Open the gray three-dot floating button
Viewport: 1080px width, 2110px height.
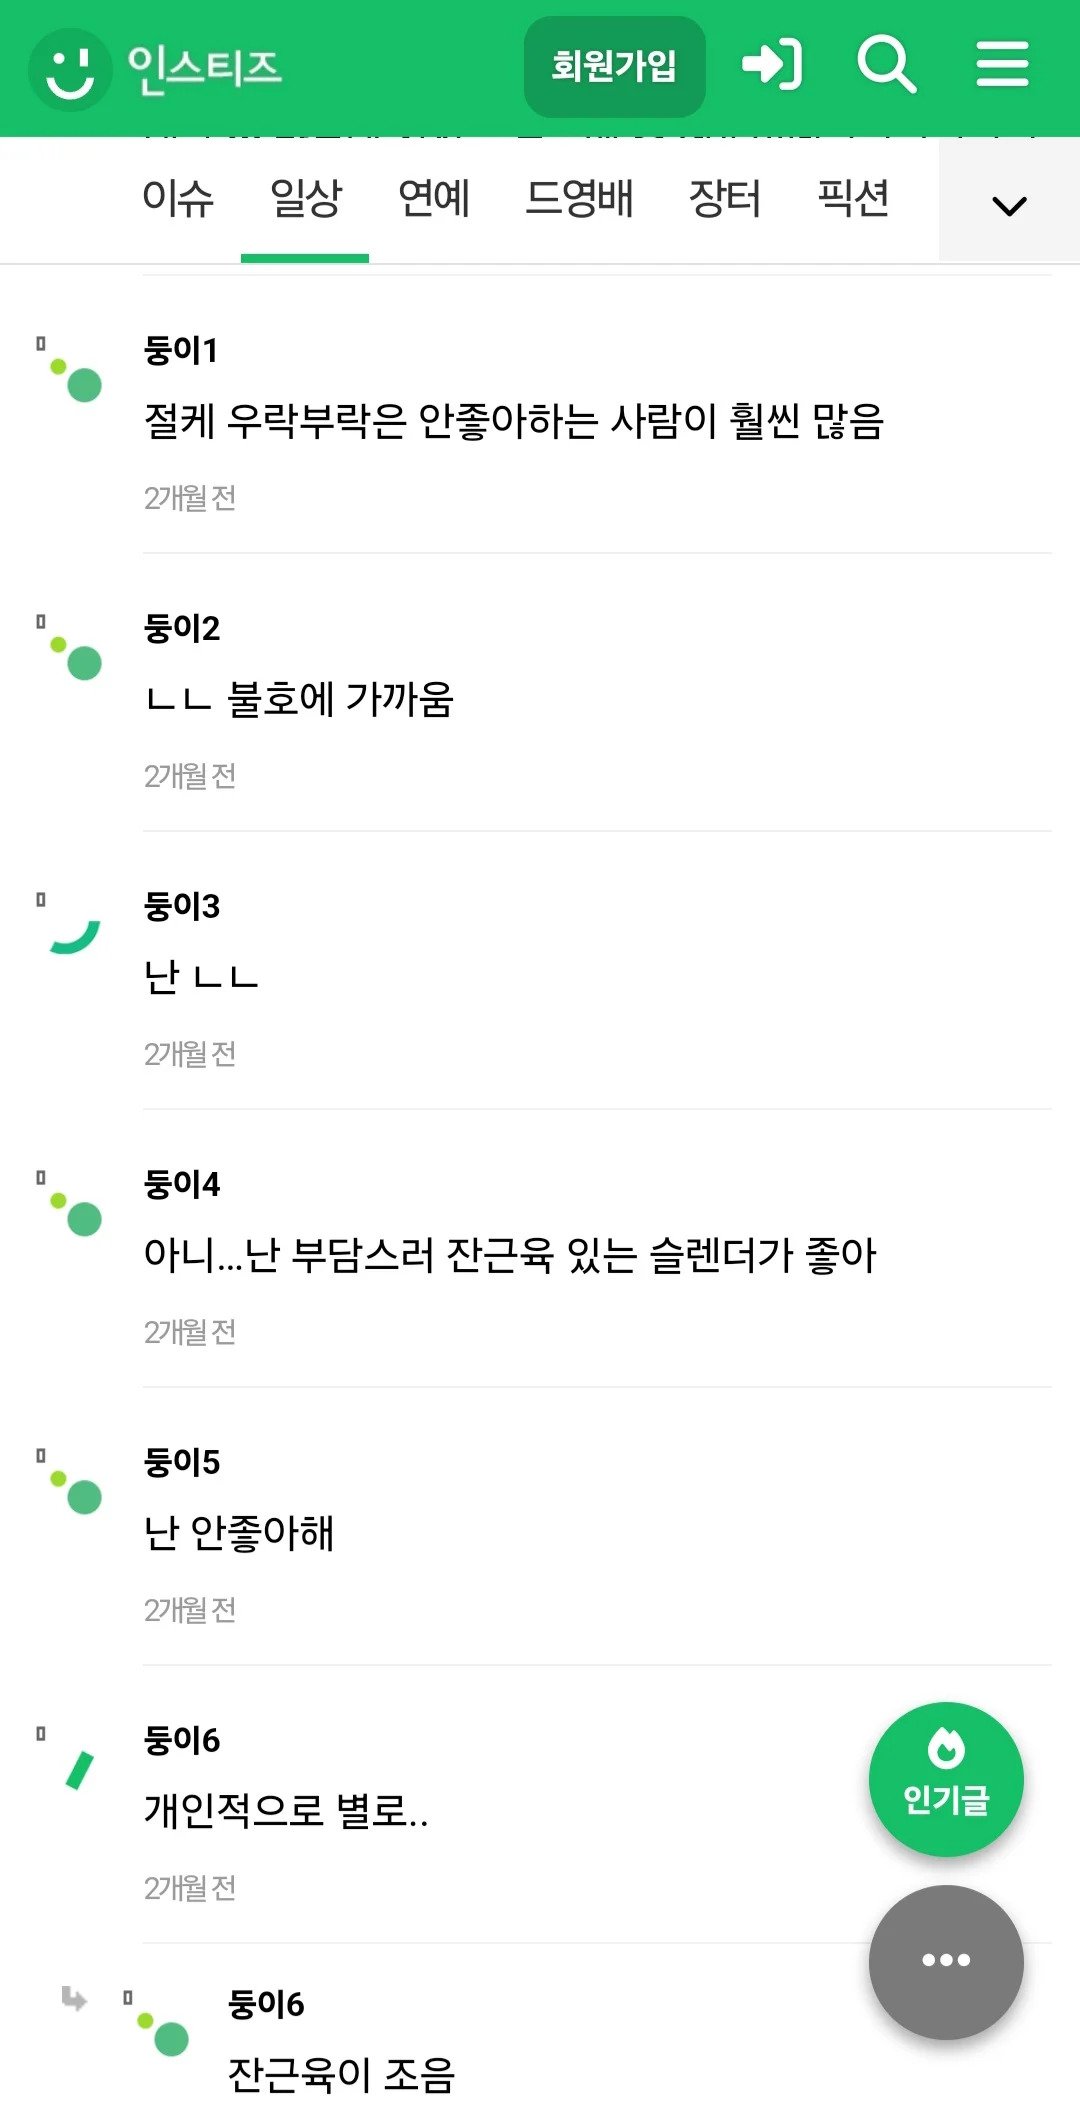[x=945, y=1960]
